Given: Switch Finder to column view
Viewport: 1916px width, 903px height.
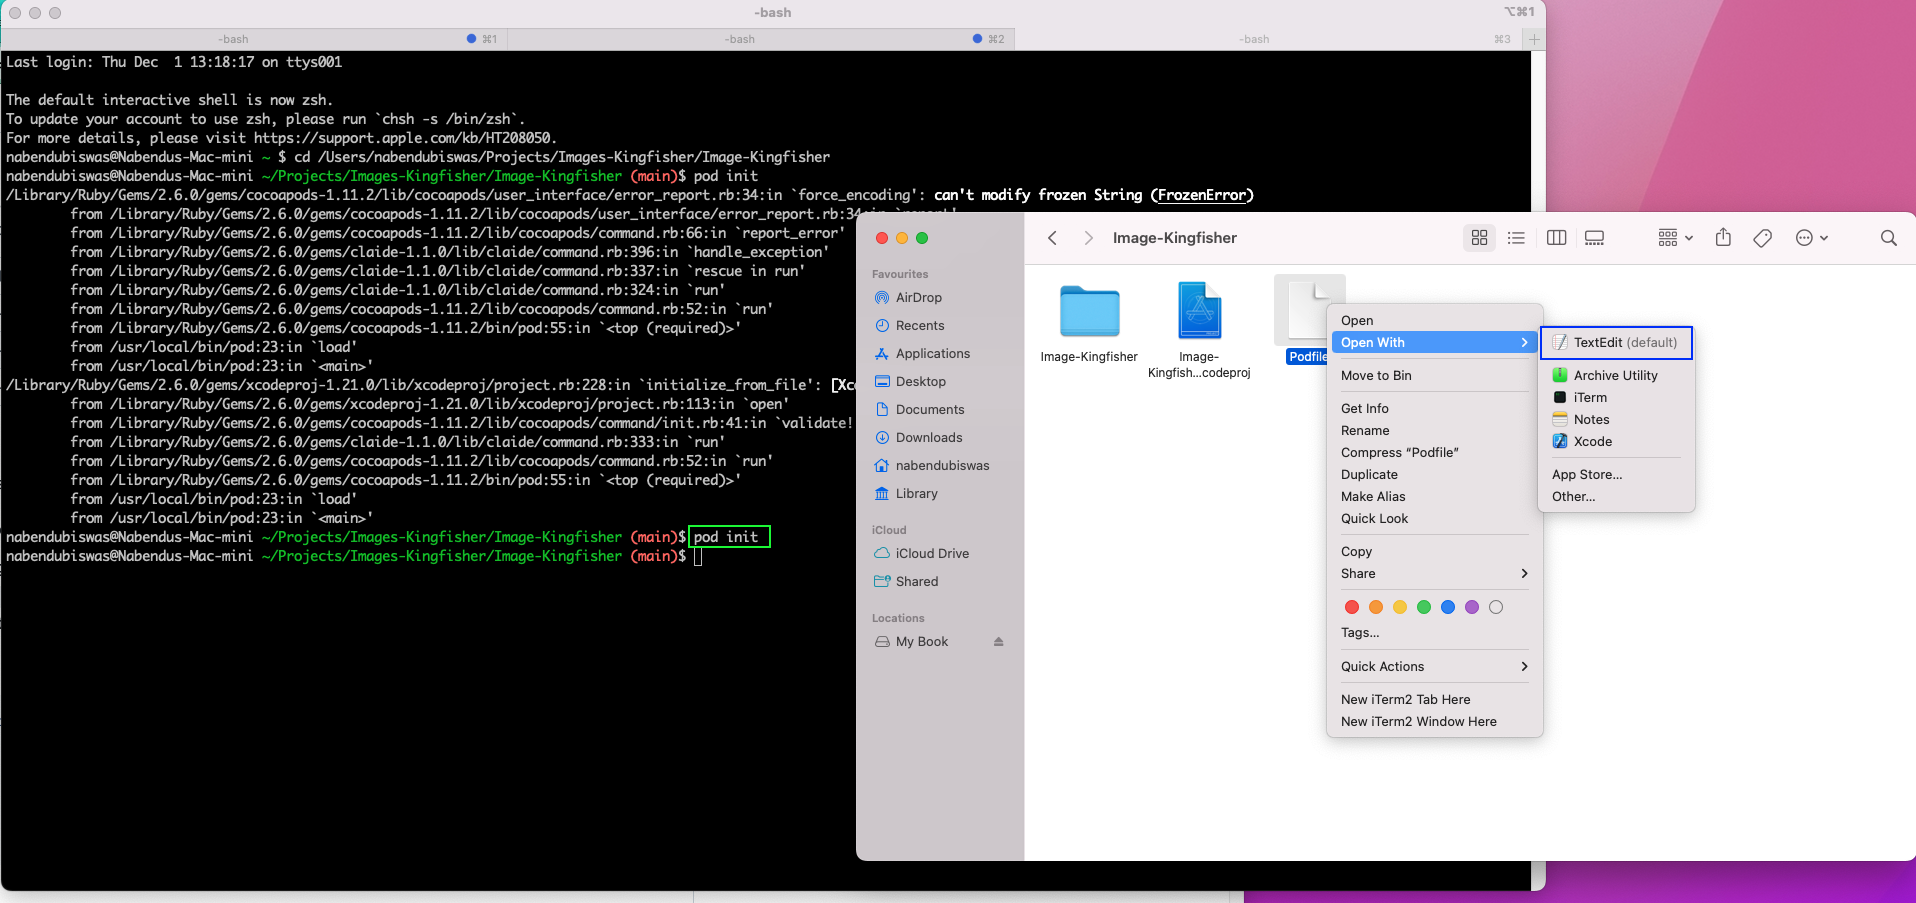Looking at the screenshot, I should tap(1556, 238).
